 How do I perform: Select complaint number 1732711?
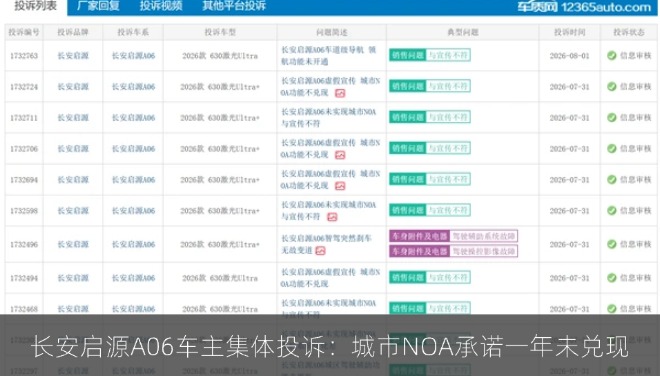pyautogui.click(x=24, y=118)
